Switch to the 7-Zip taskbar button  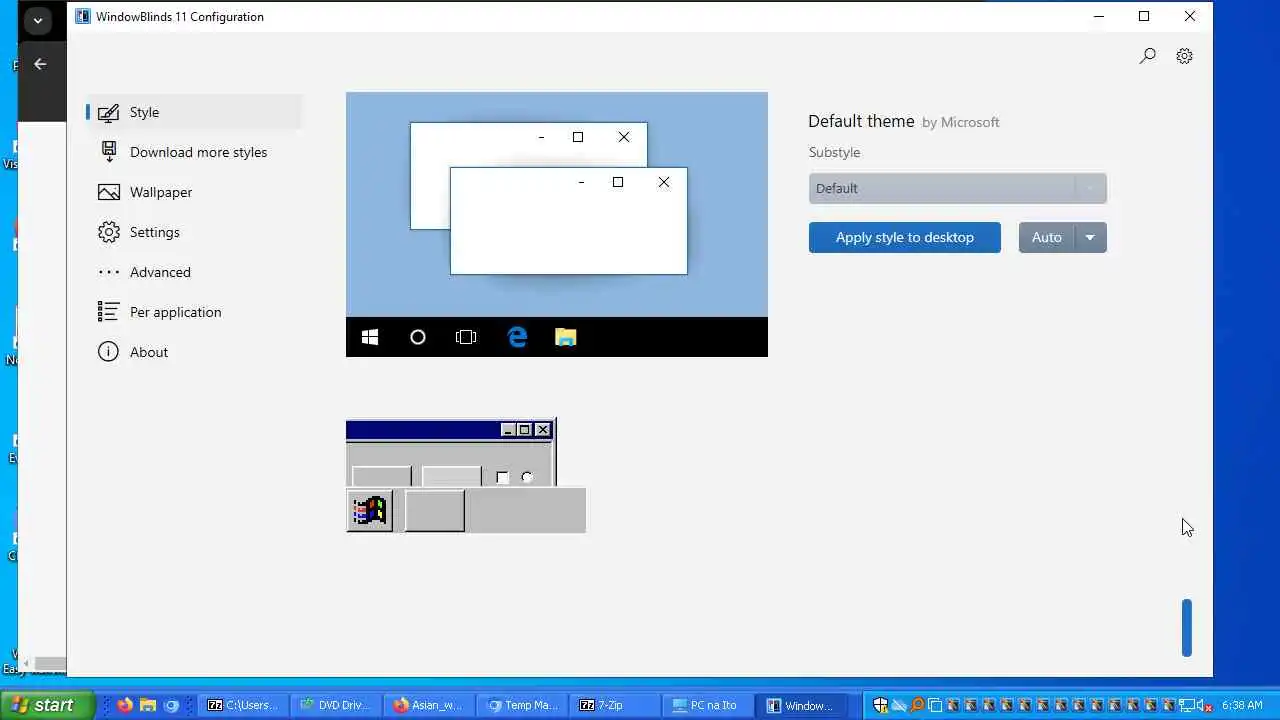click(x=615, y=705)
